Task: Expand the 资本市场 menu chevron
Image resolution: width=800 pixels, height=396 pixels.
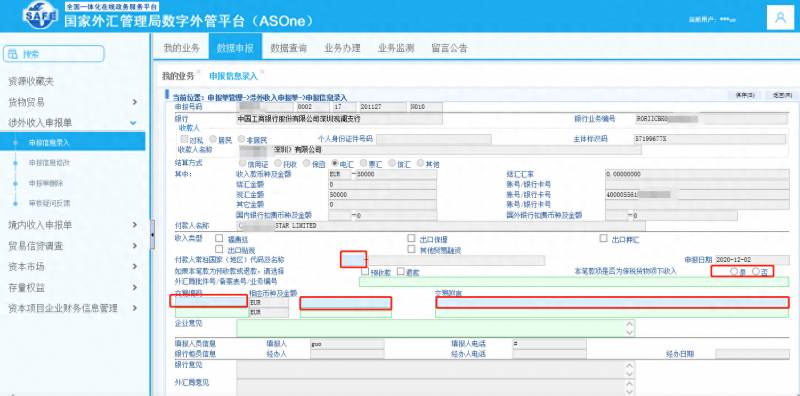Action: click(134, 266)
